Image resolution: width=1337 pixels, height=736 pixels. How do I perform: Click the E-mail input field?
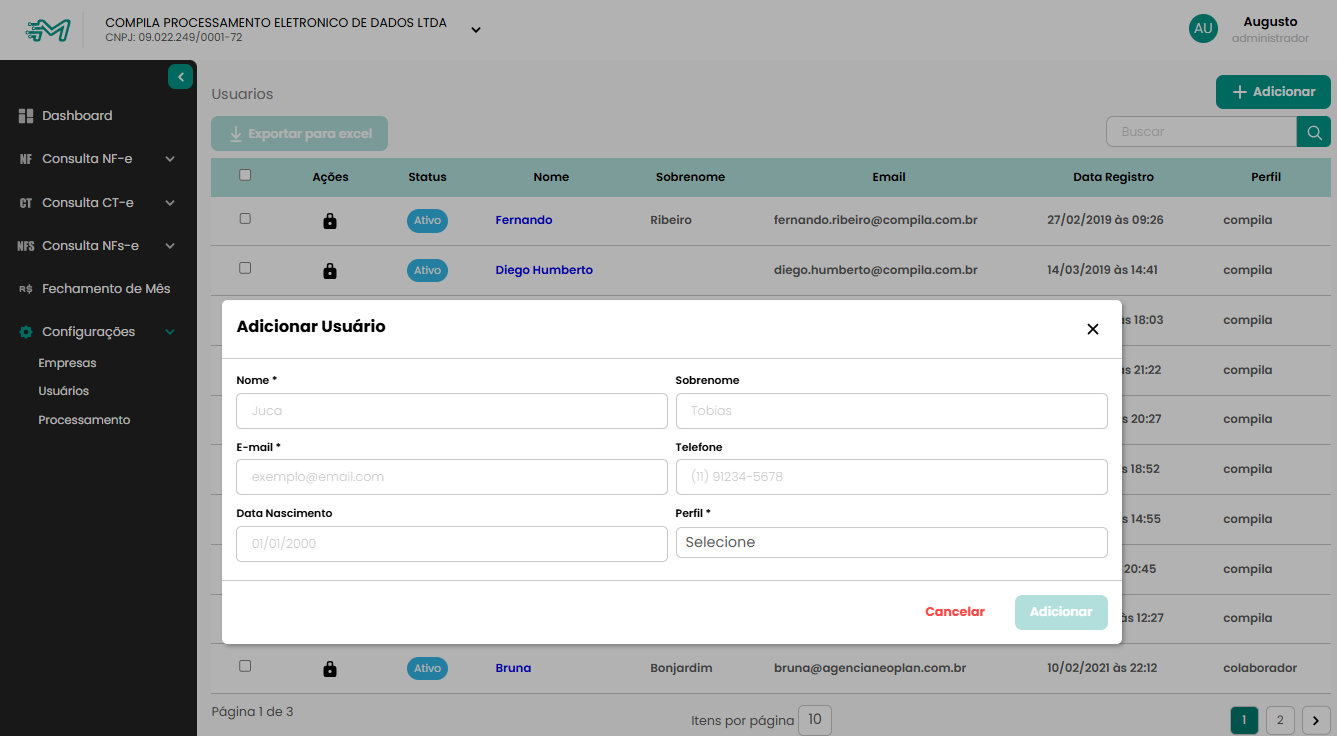coord(452,477)
